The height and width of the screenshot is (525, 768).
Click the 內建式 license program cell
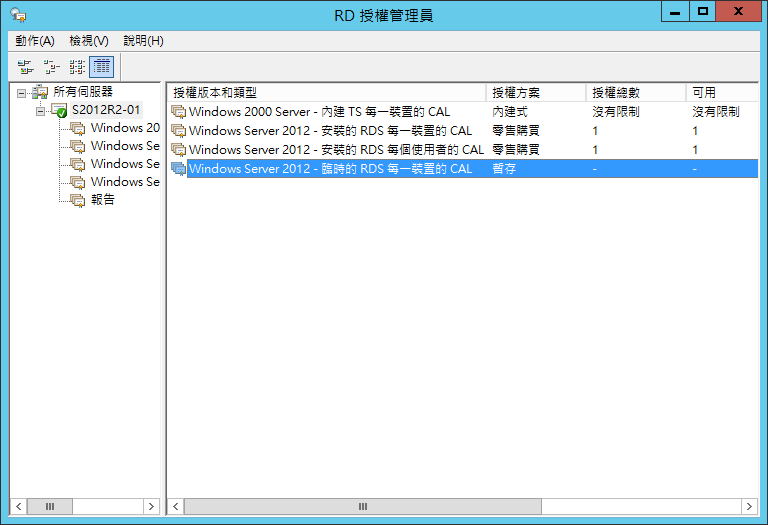(509, 112)
